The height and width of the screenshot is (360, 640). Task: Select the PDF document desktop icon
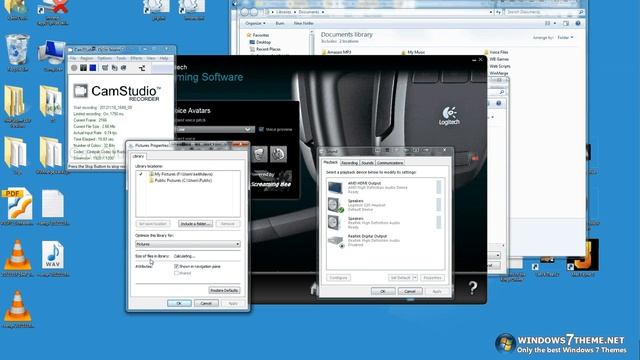click(x=18, y=207)
